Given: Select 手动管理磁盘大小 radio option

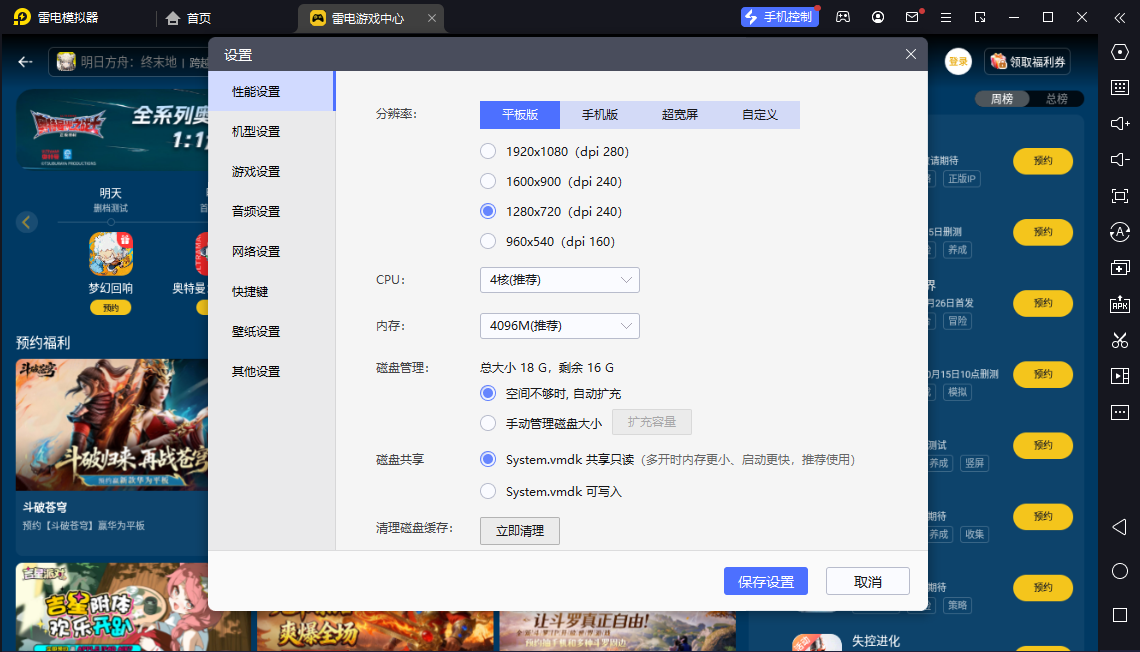Looking at the screenshot, I should point(488,423).
